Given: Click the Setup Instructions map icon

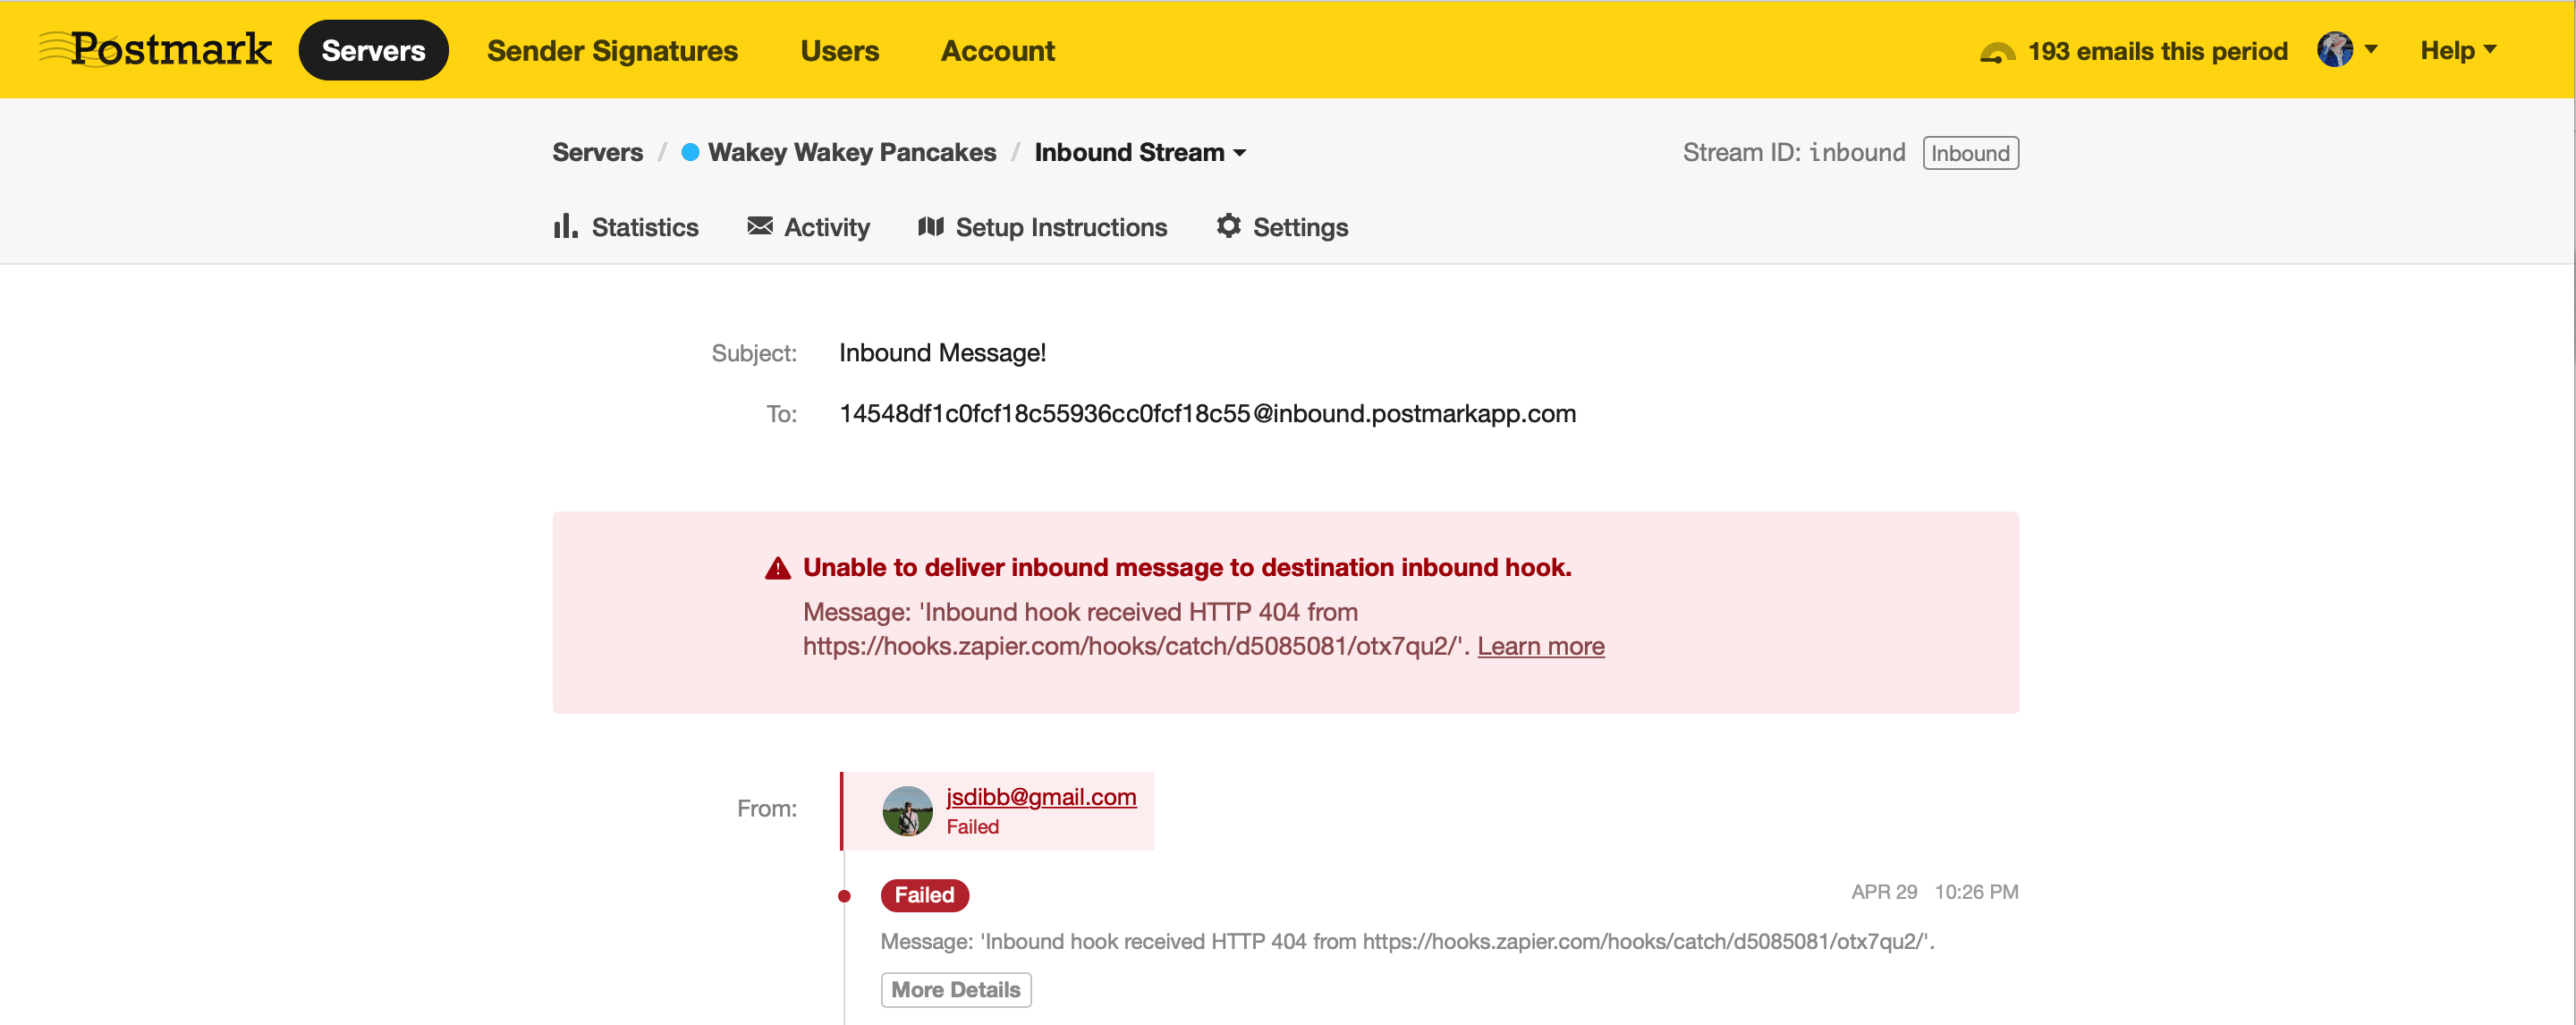Looking at the screenshot, I should [x=931, y=226].
